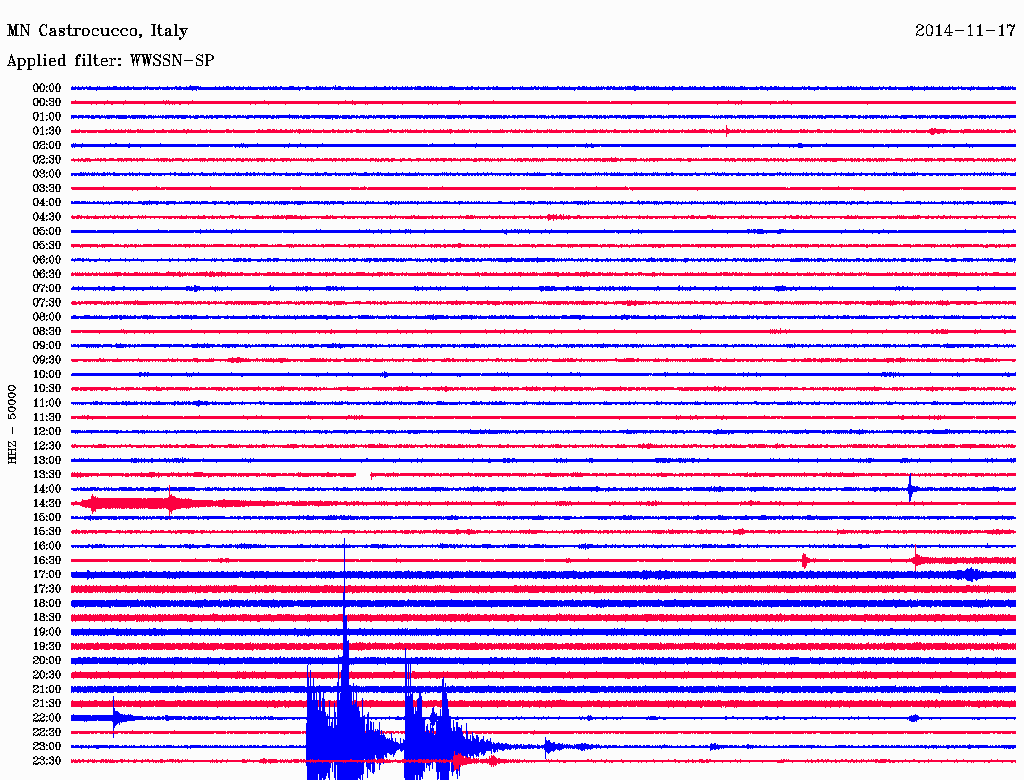The height and width of the screenshot is (780, 1024).
Task: Click the 17:00 time label
Action: (x=47, y=575)
